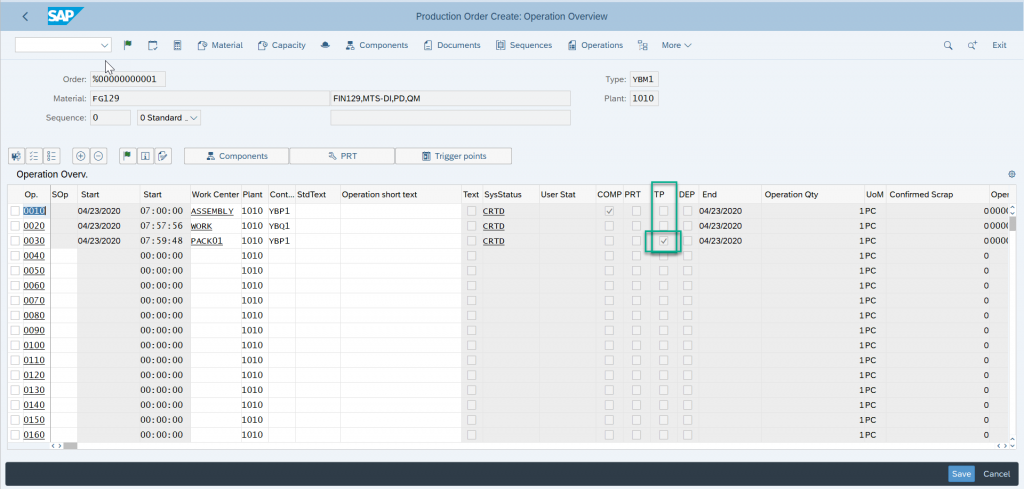The image size is (1024, 489).
Task: Expand the More menu
Action: coord(677,45)
